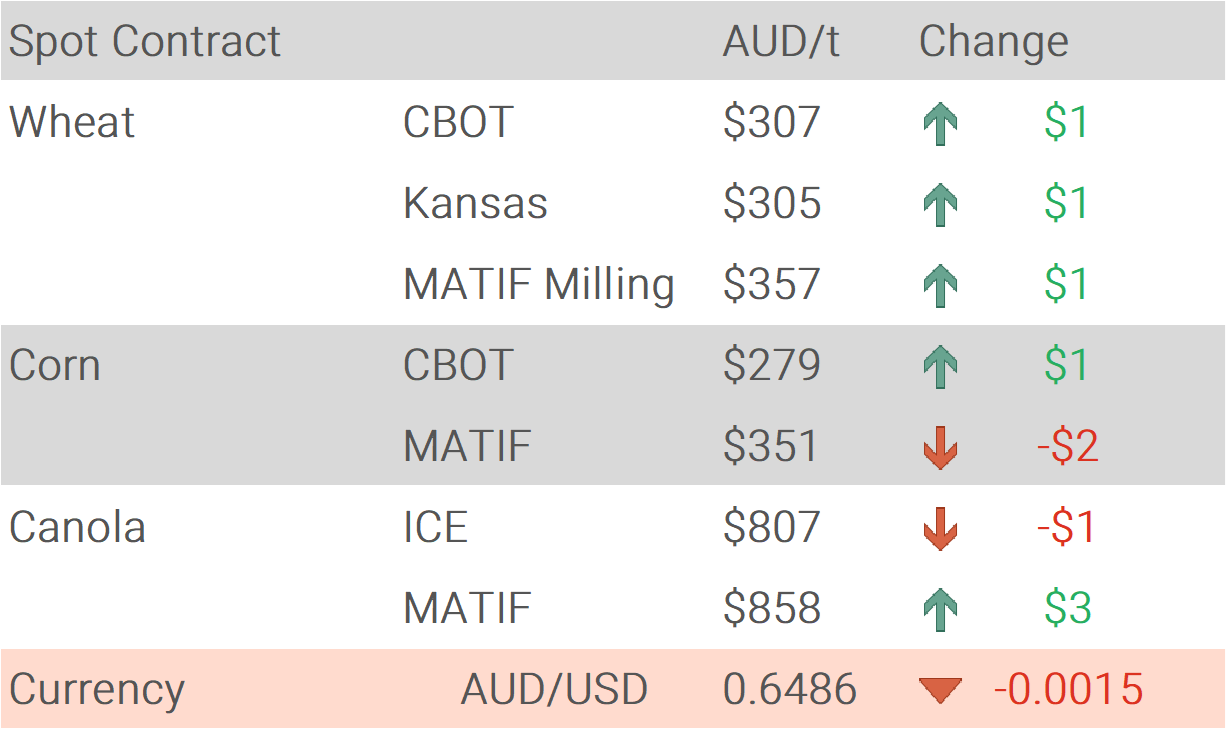1228x731 pixels.
Task: Click the Canola commodity label
Action: pos(77,527)
